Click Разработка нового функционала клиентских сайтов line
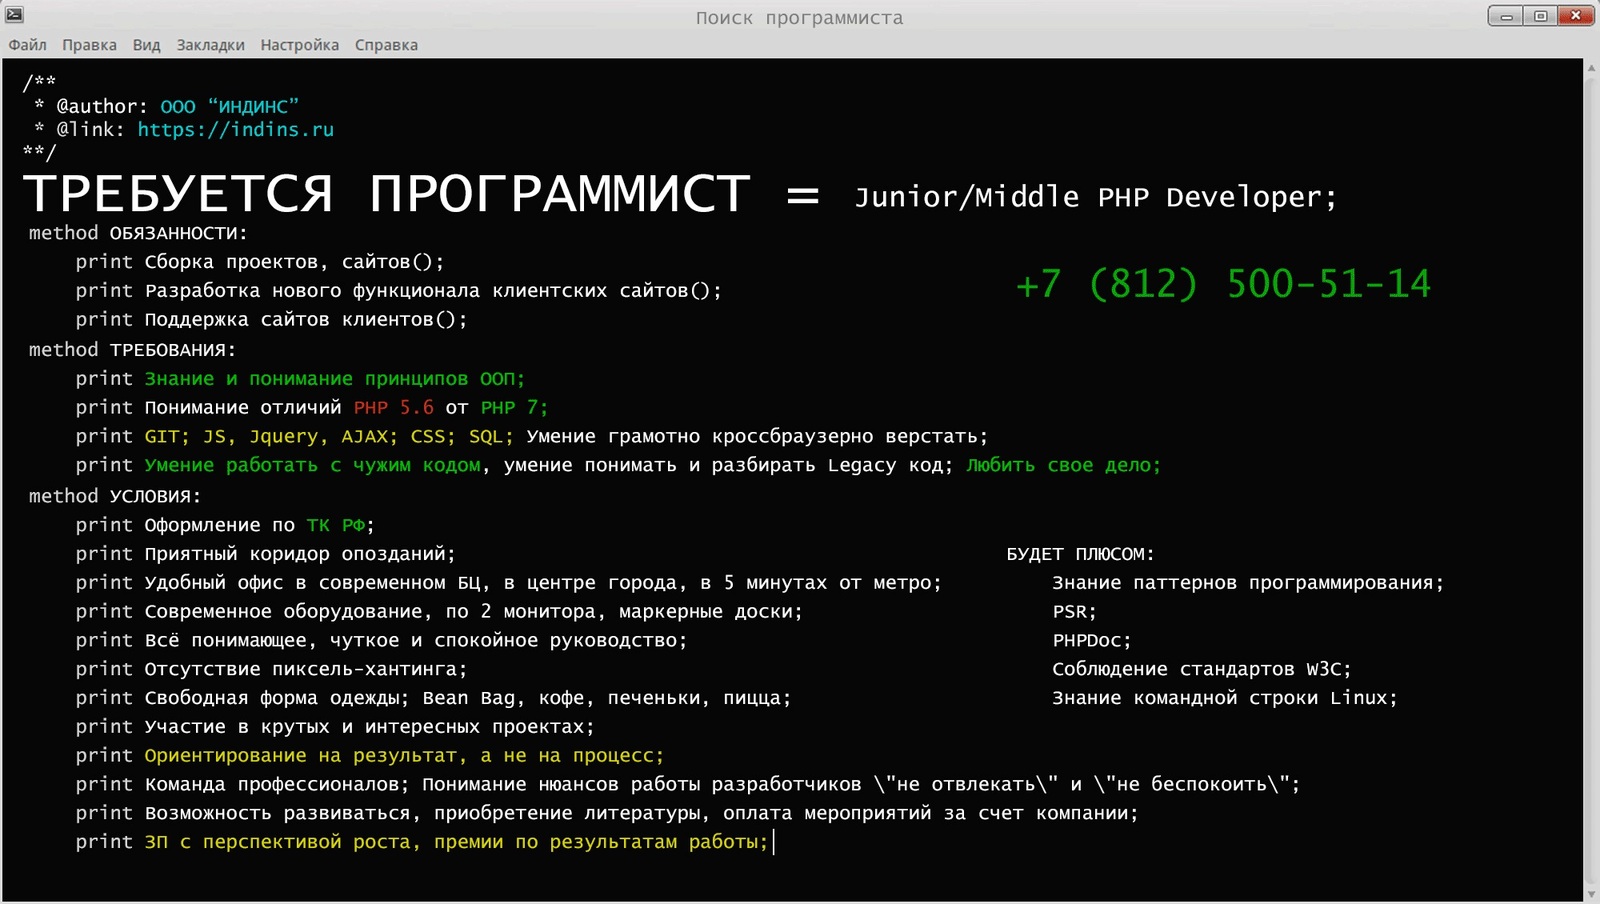Viewport: 1600px width, 904px height. coord(398,291)
